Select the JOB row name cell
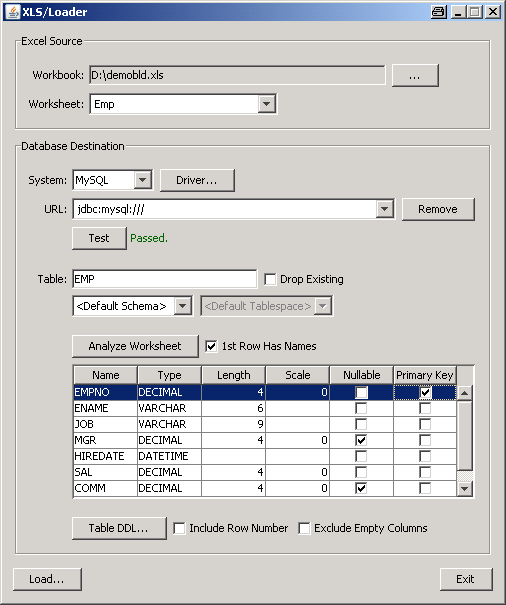This screenshot has width=506, height=605. (105, 424)
